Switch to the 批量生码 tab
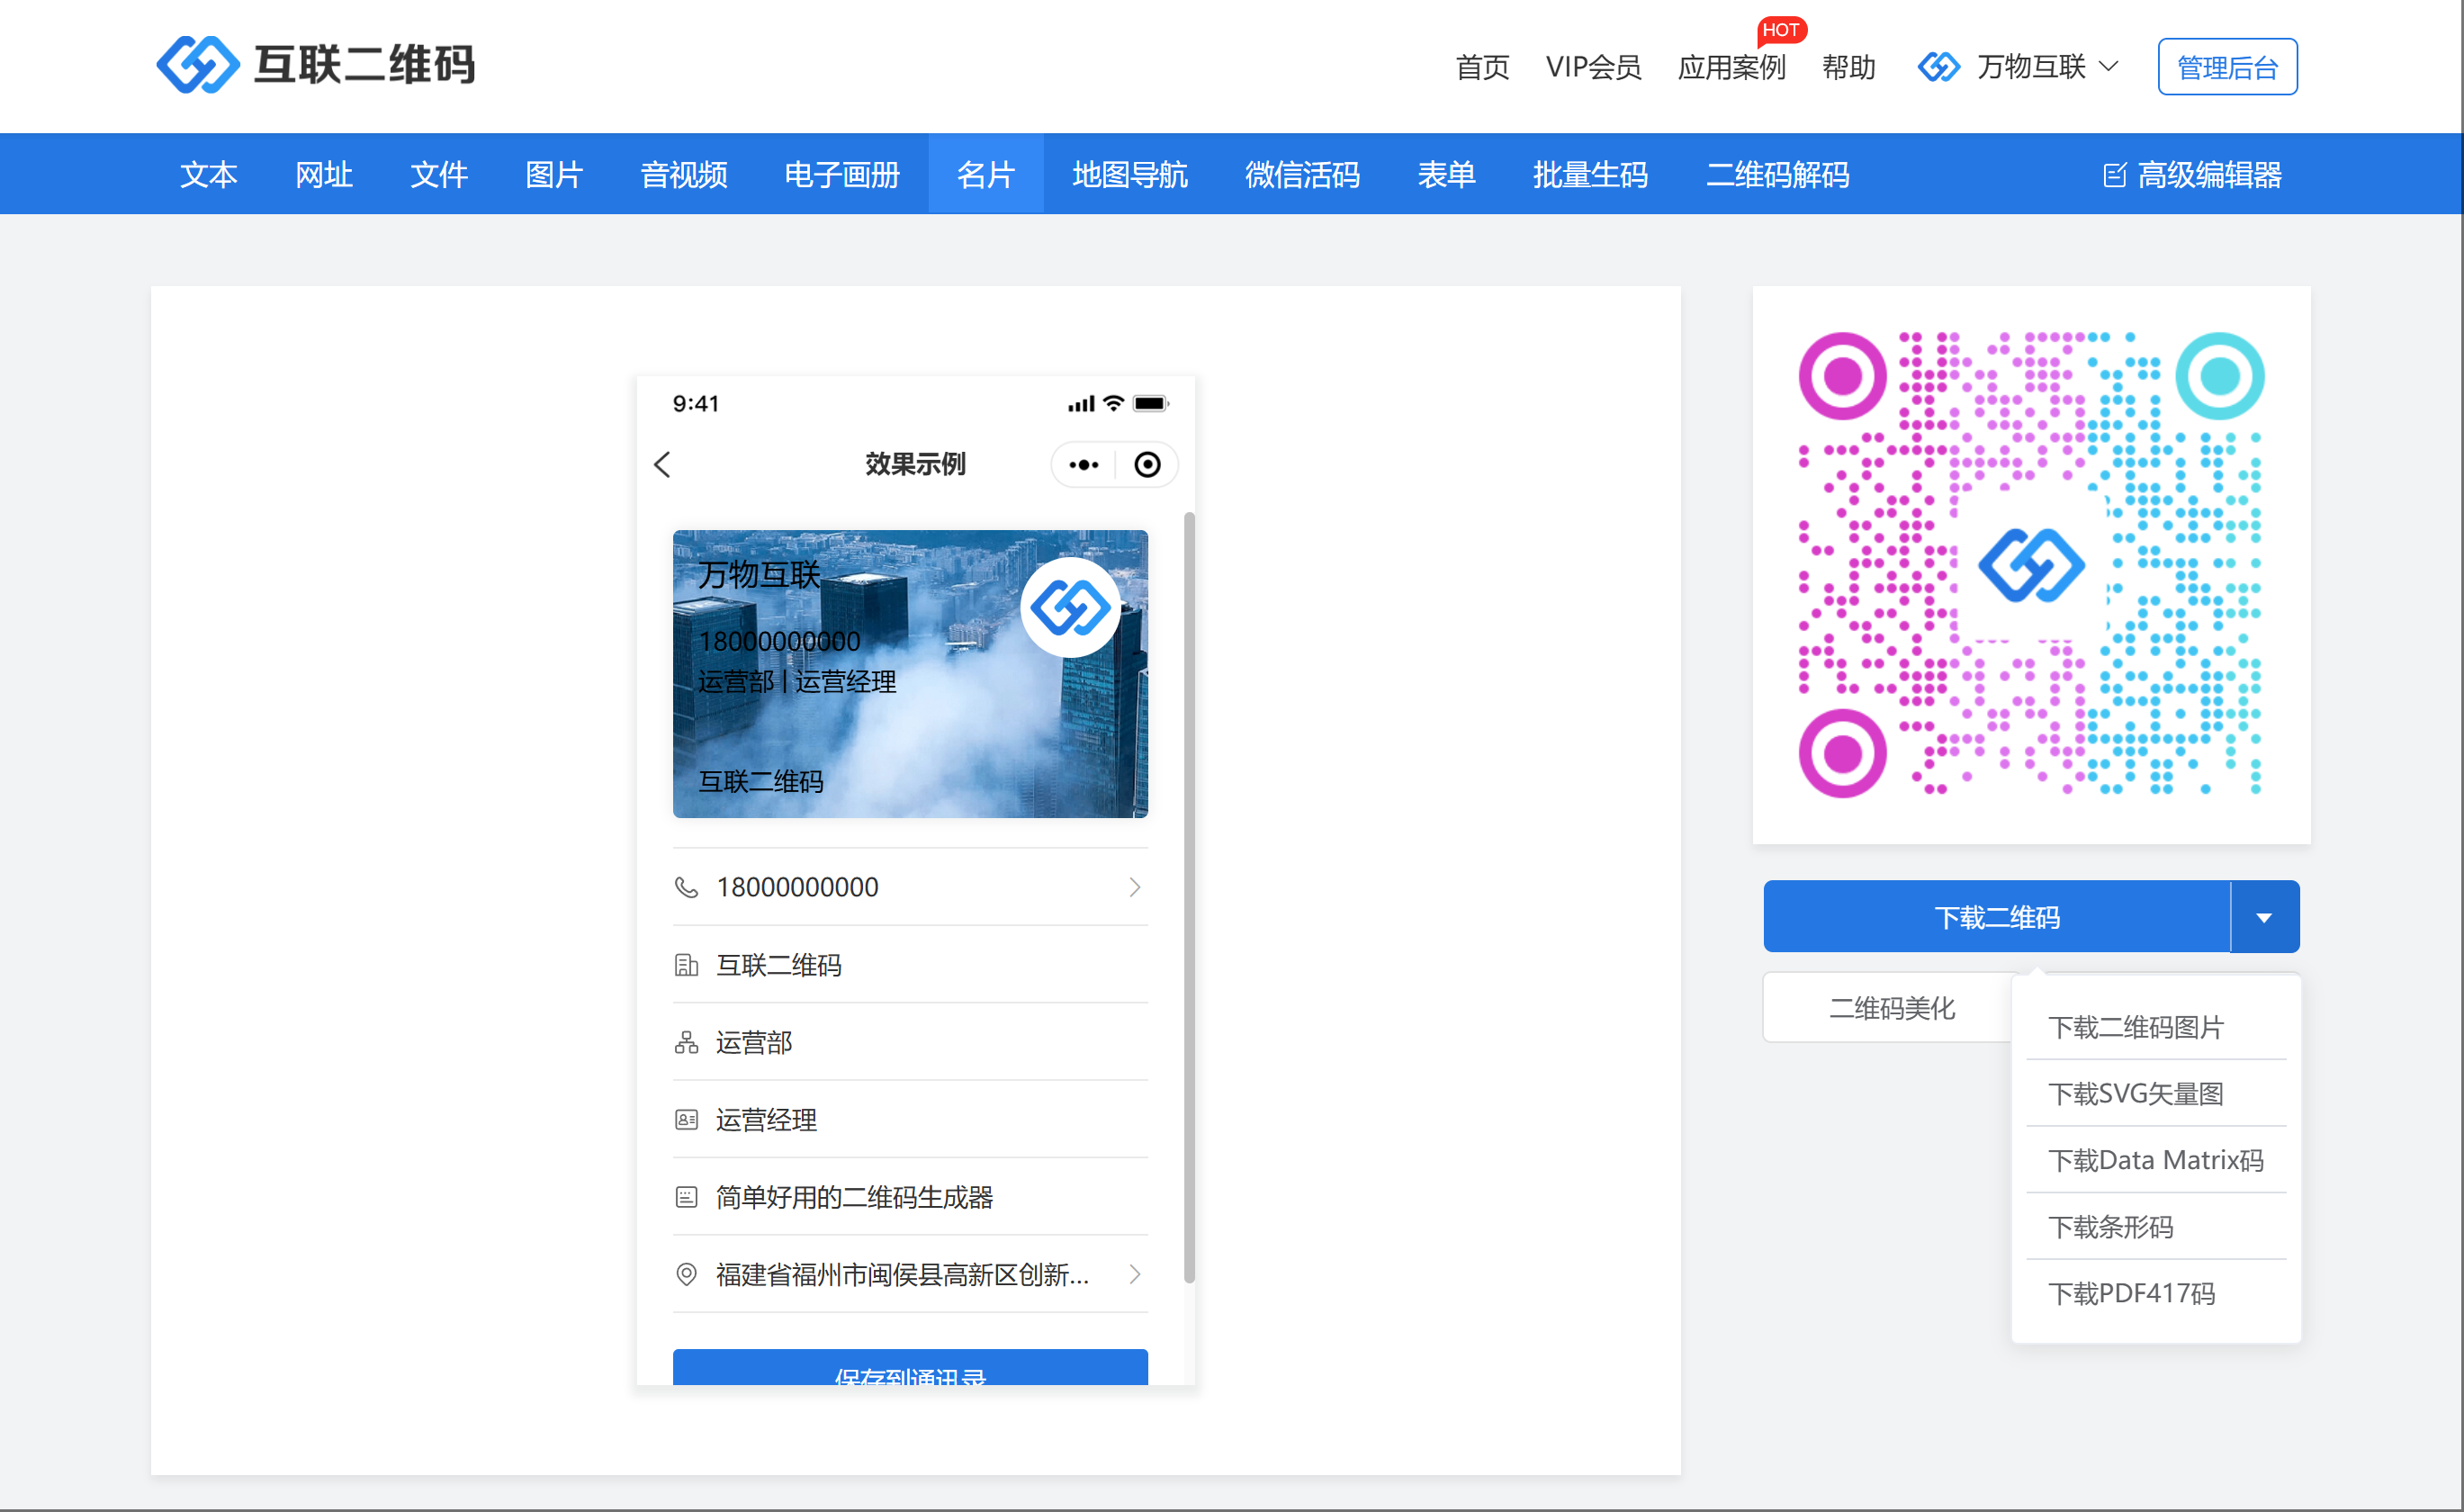The height and width of the screenshot is (1512, 2464). click(1590, 174)
